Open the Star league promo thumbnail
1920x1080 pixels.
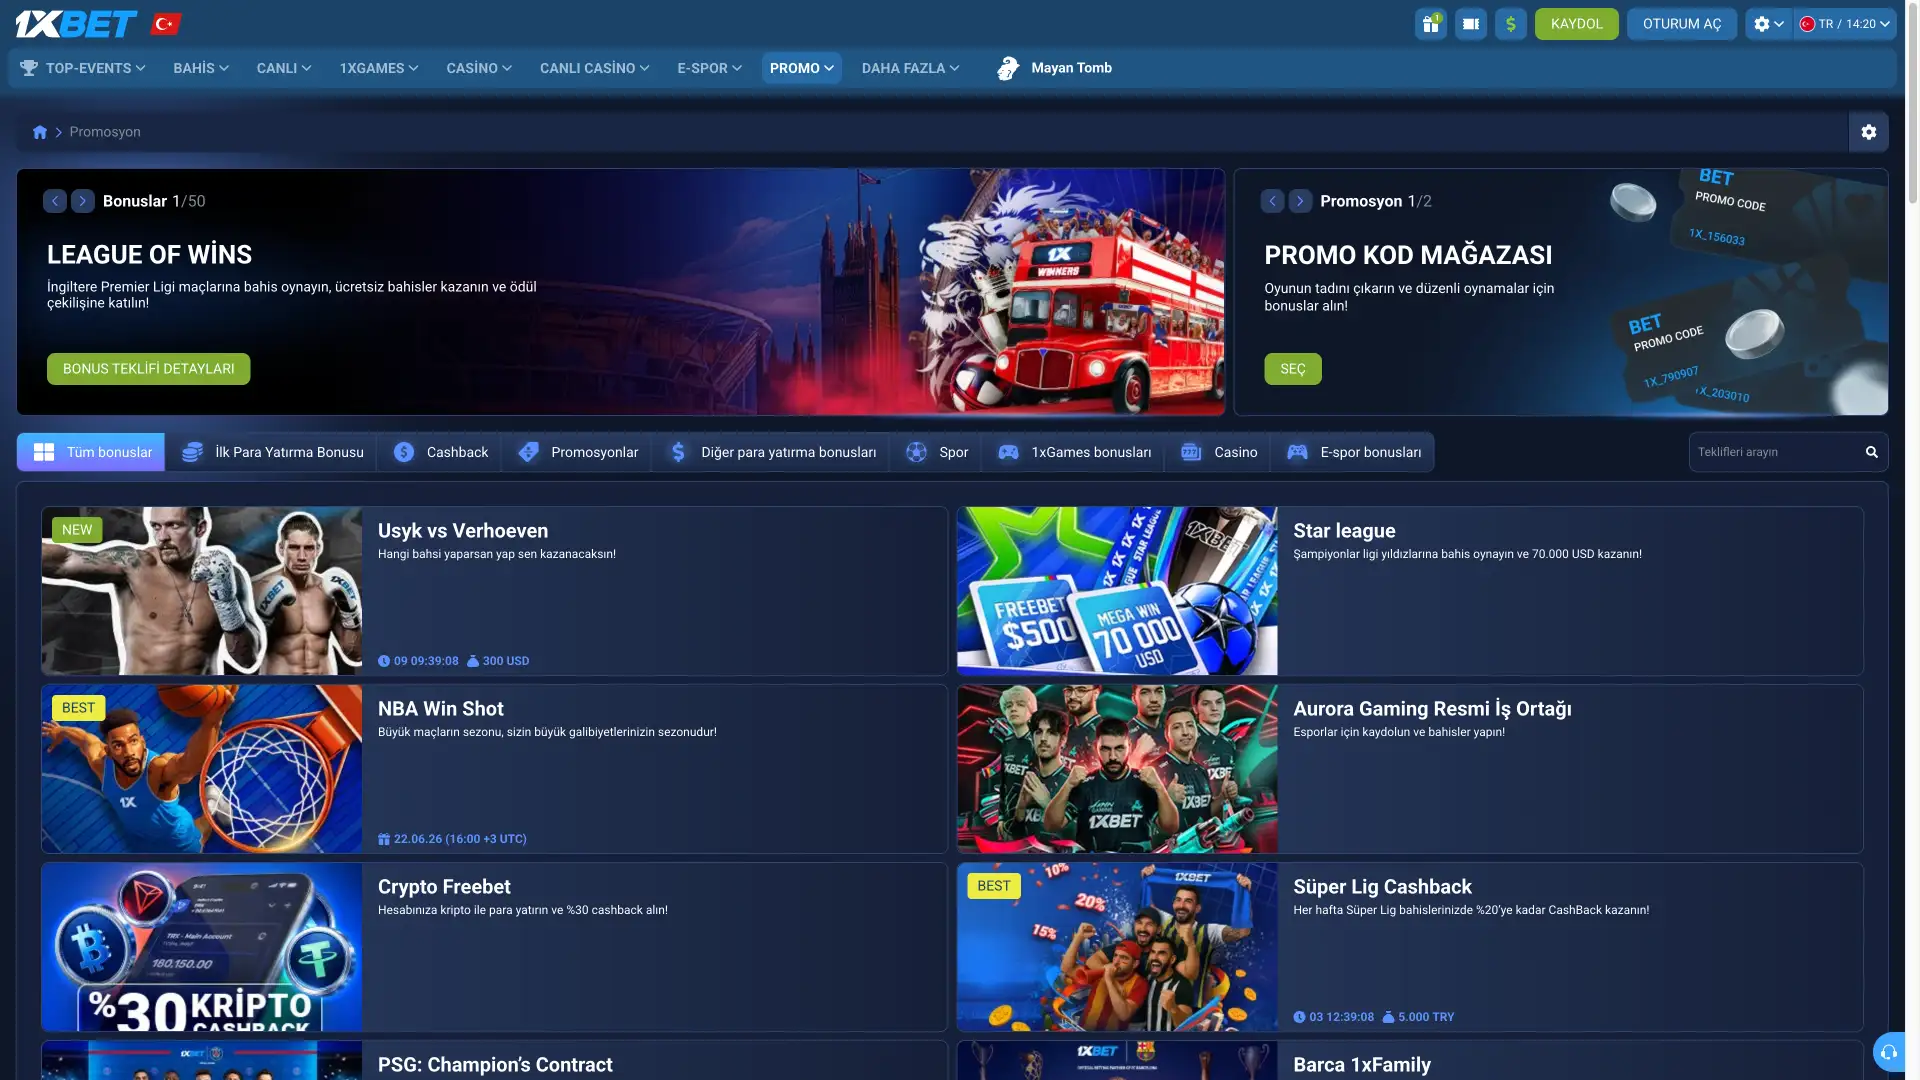point(1117,591)
